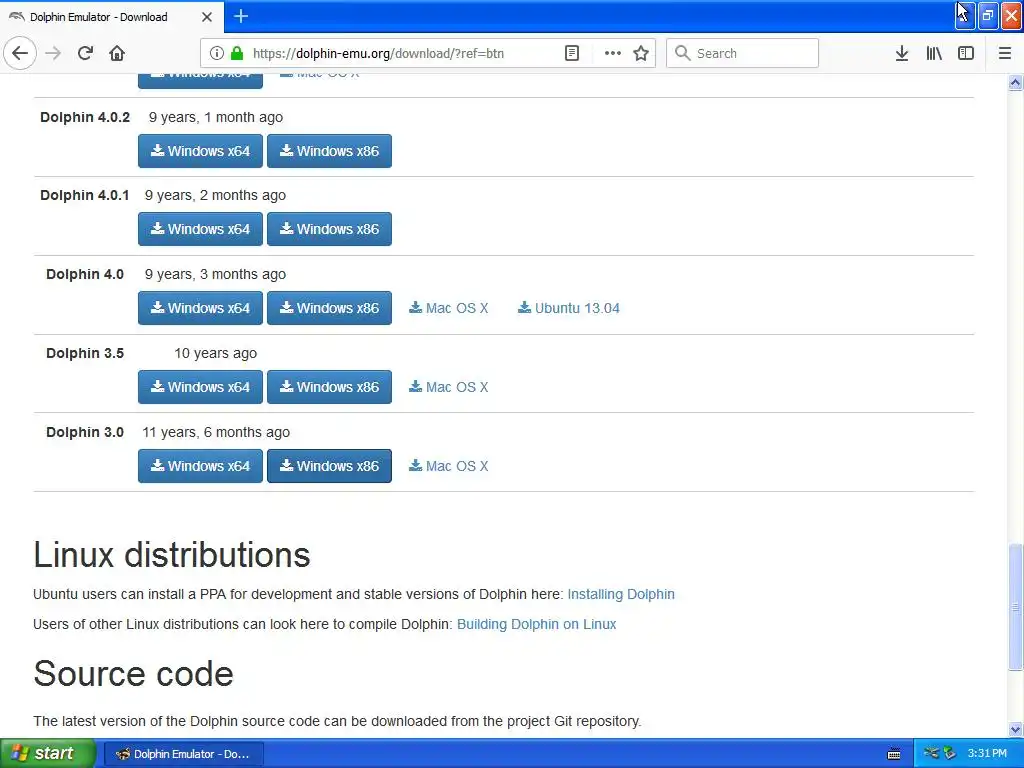Click the Source code heading

click(x=133, y=673)
